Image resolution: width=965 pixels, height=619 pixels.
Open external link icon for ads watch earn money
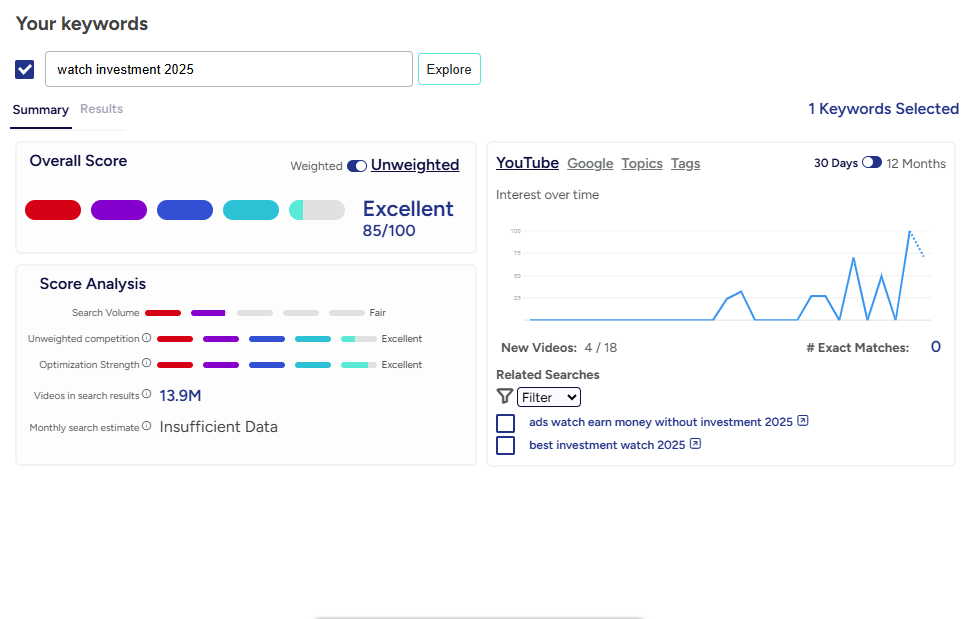pyautogui.click(x=803, y=421)
